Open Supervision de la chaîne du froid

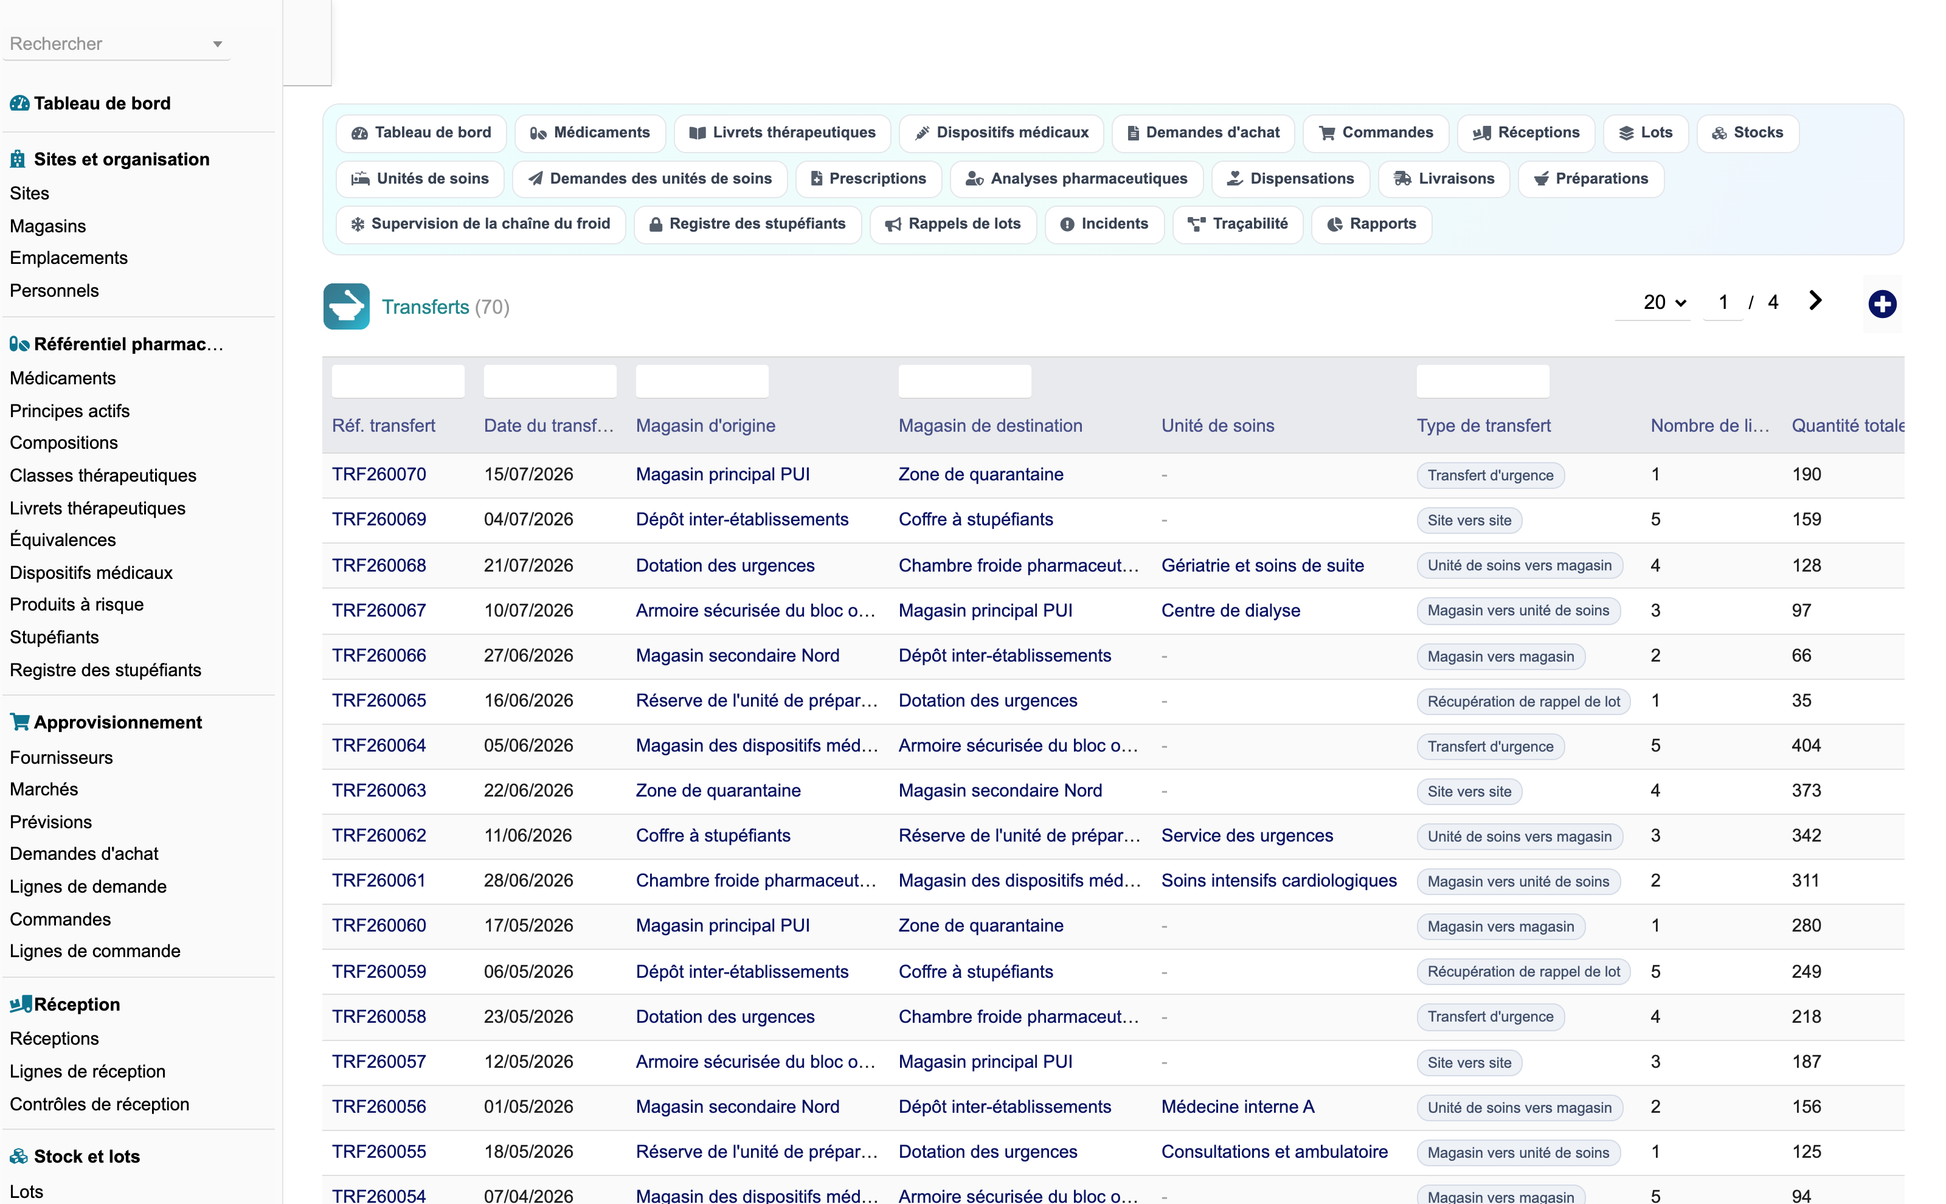(481, 224)
